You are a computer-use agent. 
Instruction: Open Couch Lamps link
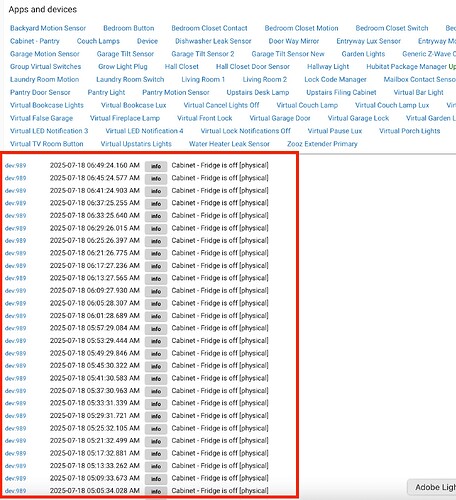98,41
